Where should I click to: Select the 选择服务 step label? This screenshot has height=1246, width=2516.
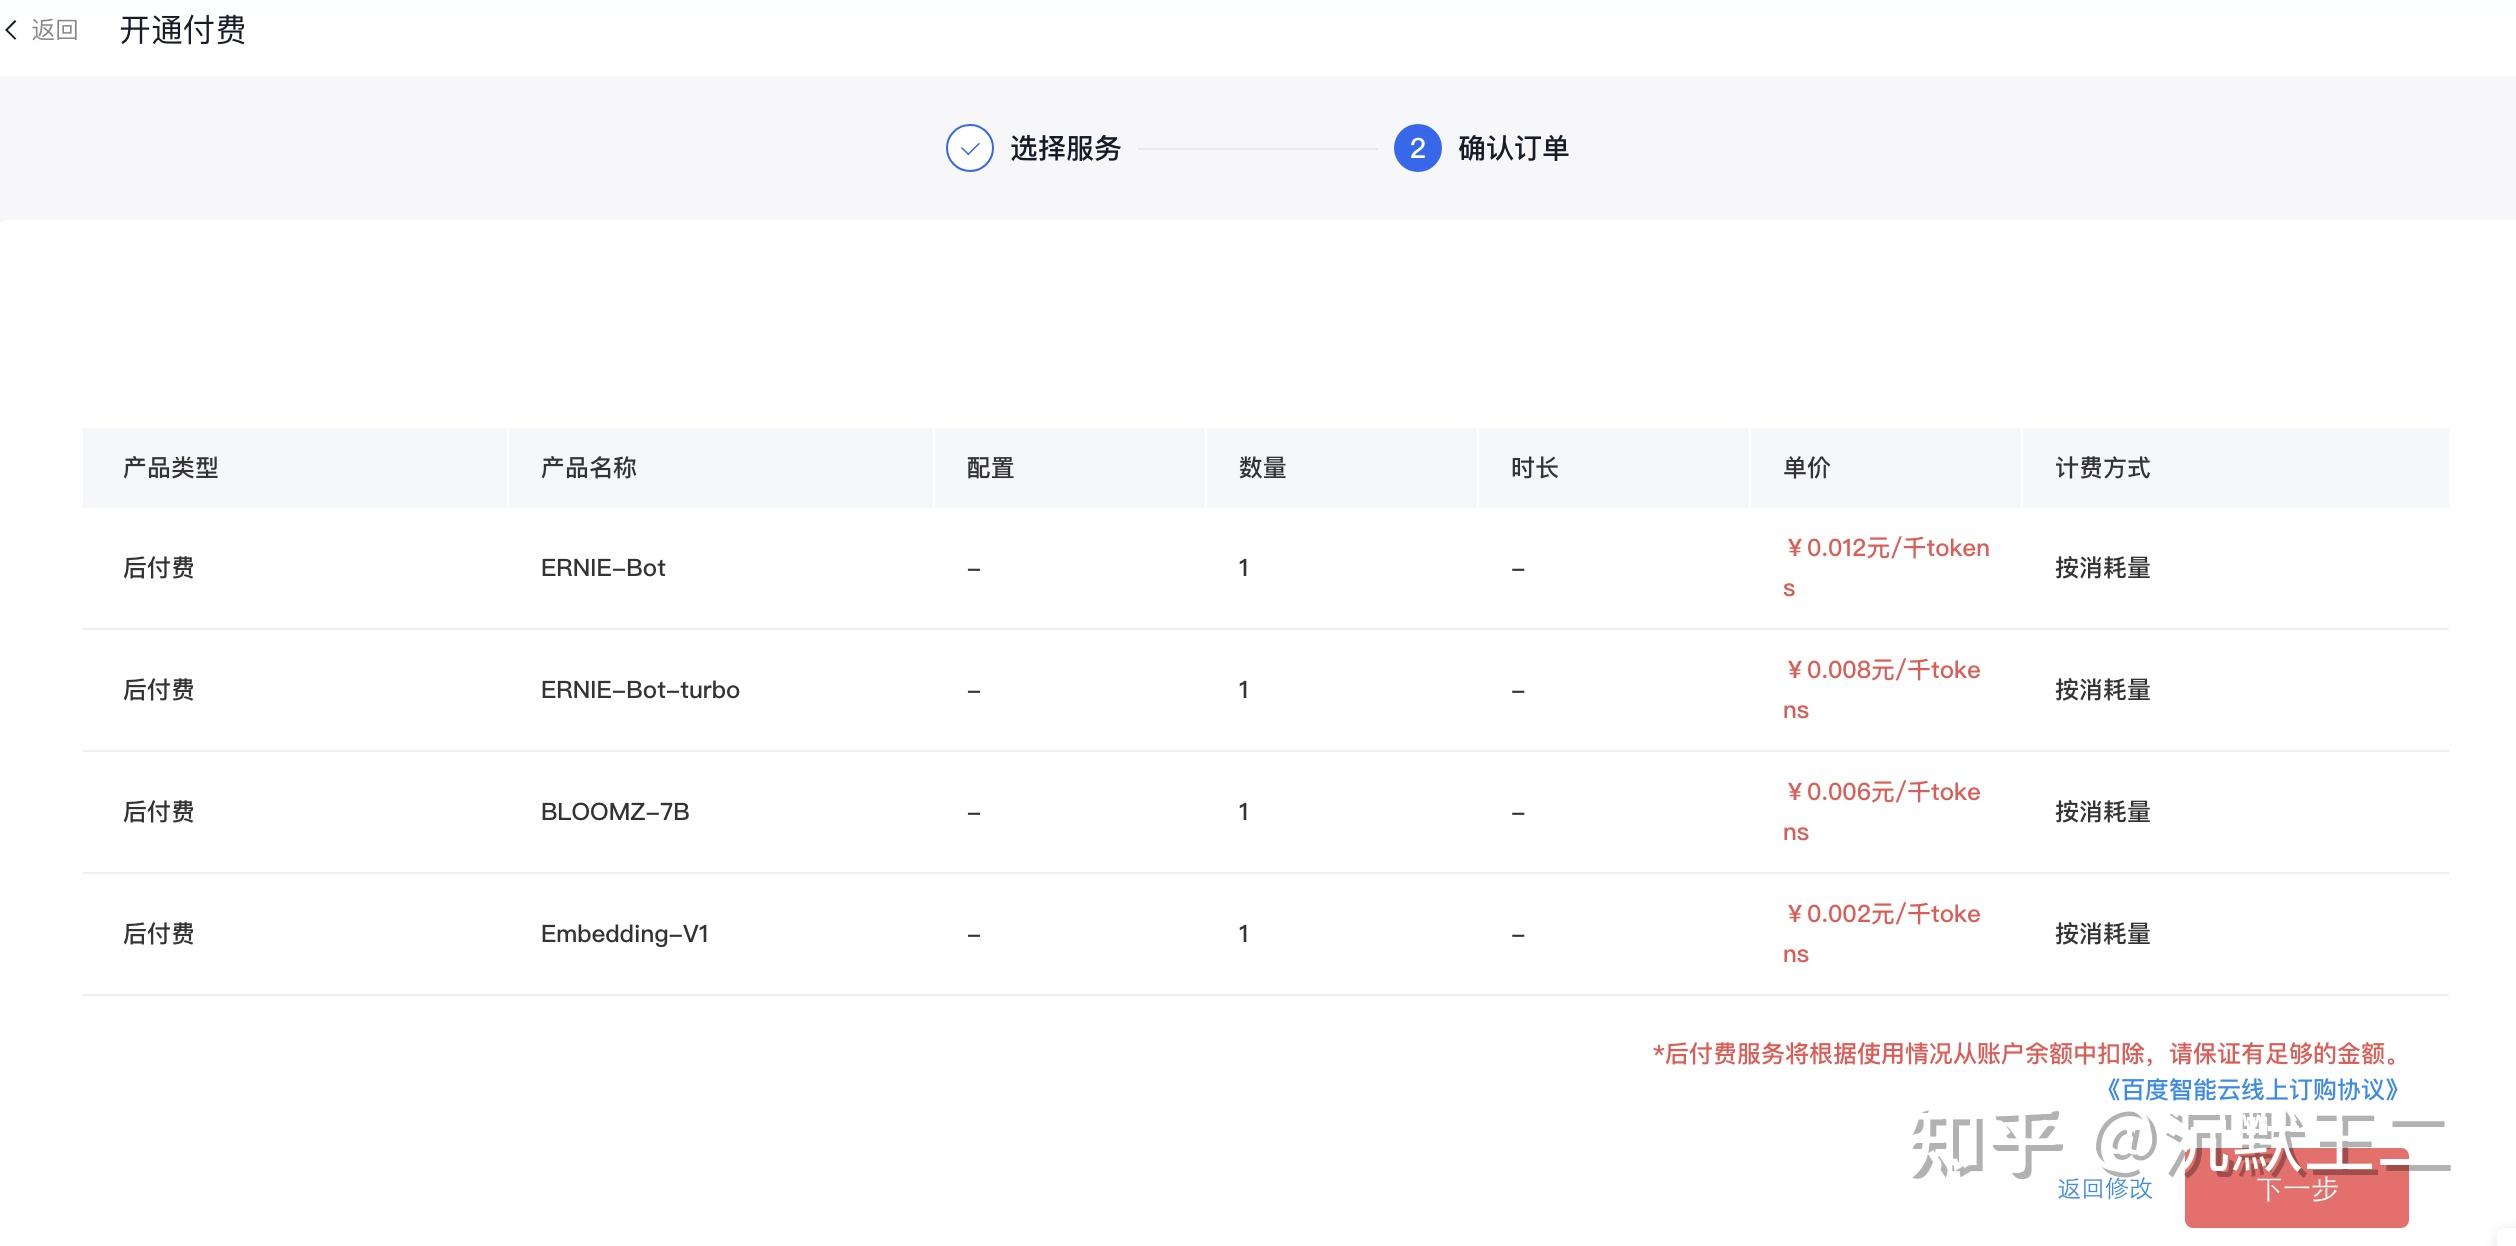pyautogui.click(x=1065, y=148)
